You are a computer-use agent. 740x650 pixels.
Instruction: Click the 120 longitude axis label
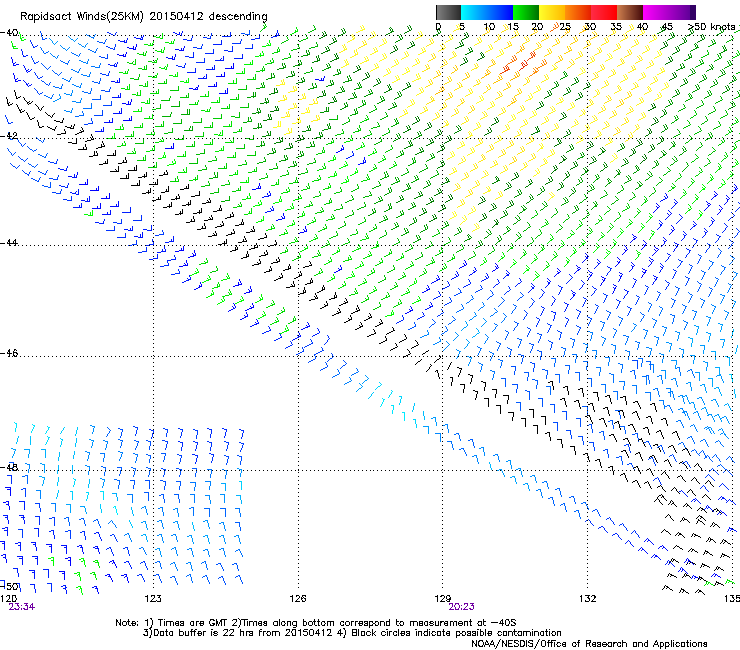tap(8, 598)
